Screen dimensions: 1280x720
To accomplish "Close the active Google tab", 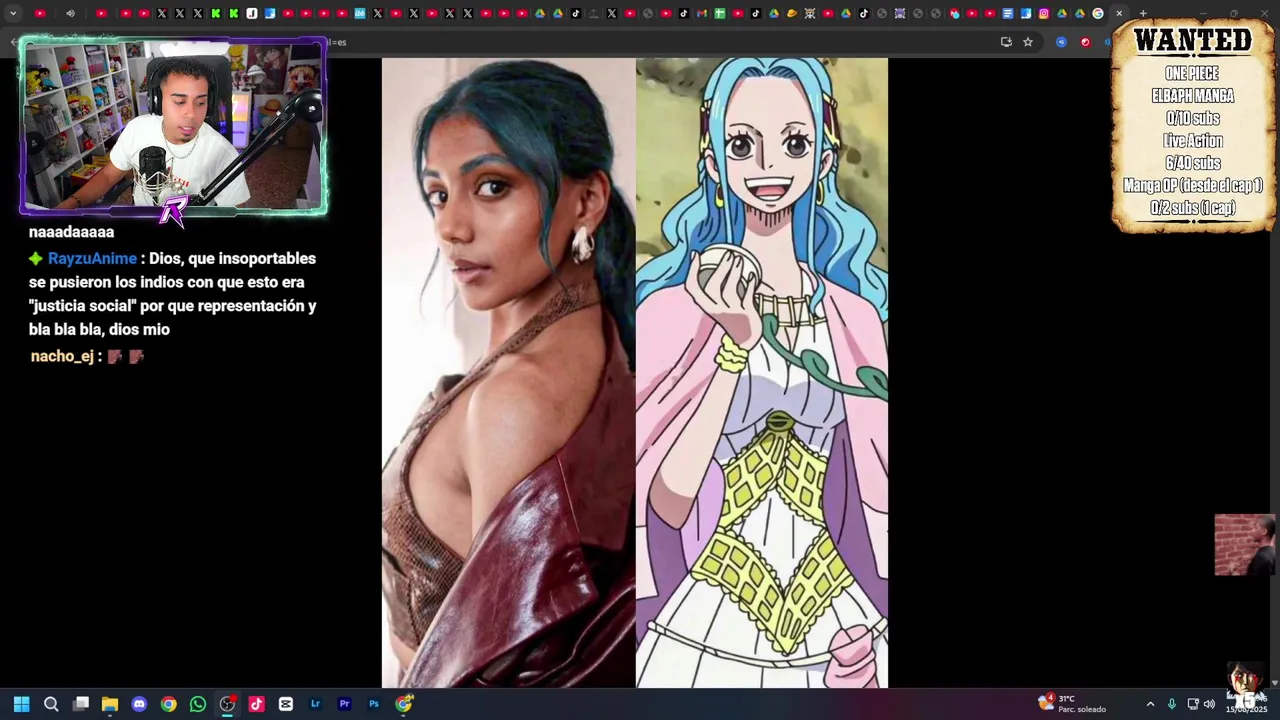I will (x=1119, y=13).
